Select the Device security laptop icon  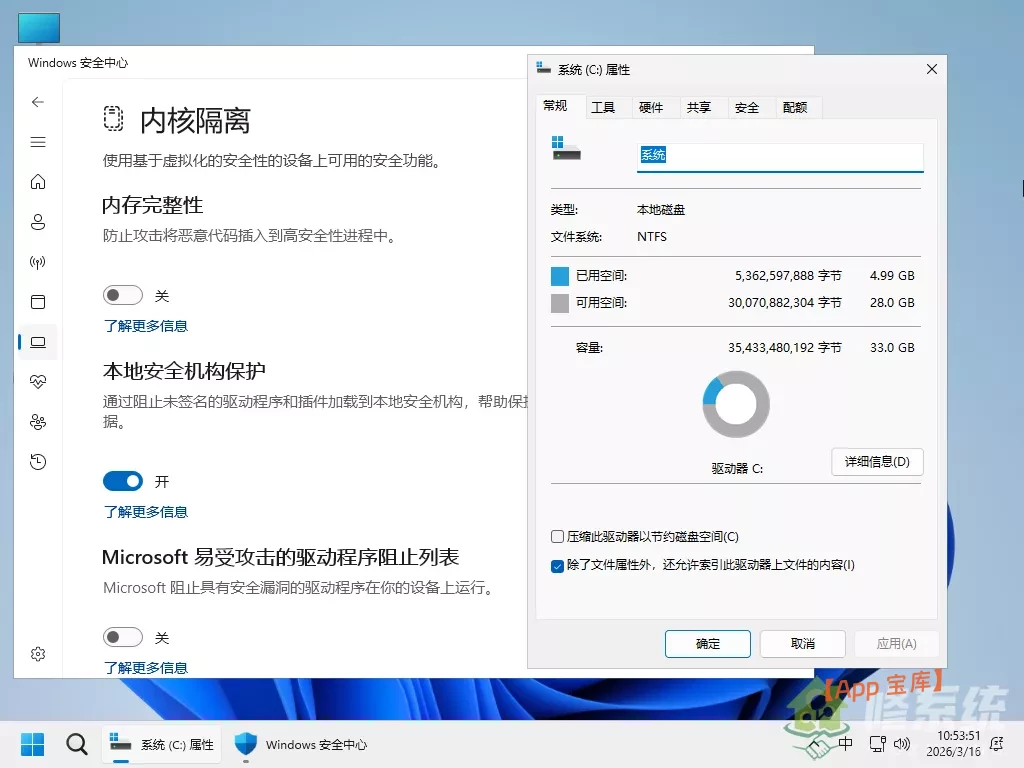[38, 342]
